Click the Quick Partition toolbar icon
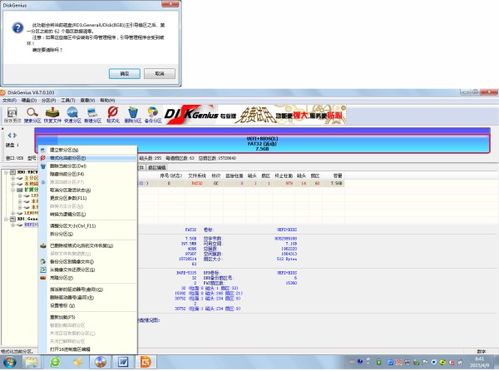 pyautogui.click(x=73, y=115)
